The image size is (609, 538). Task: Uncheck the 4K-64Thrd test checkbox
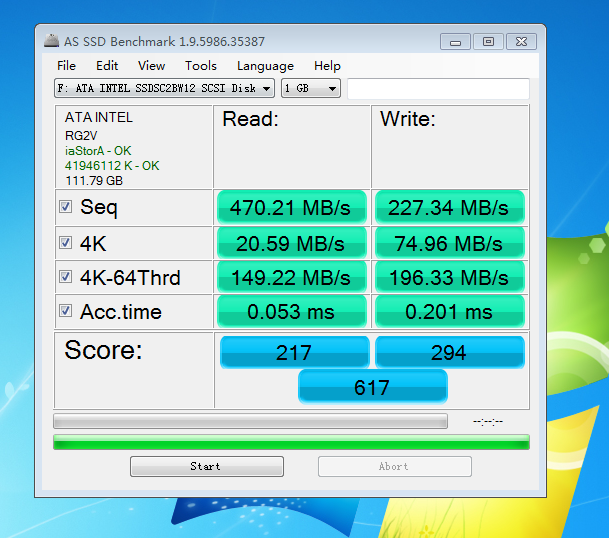point(65,277)
